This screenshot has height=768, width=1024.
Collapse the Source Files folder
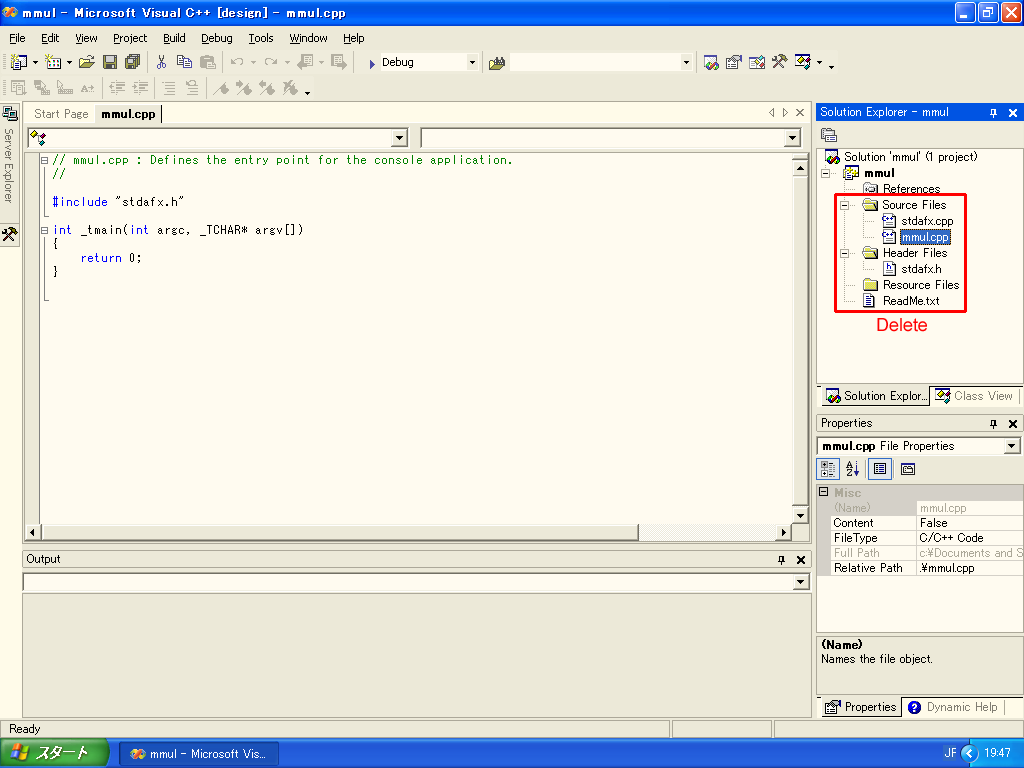pos(844,205)
